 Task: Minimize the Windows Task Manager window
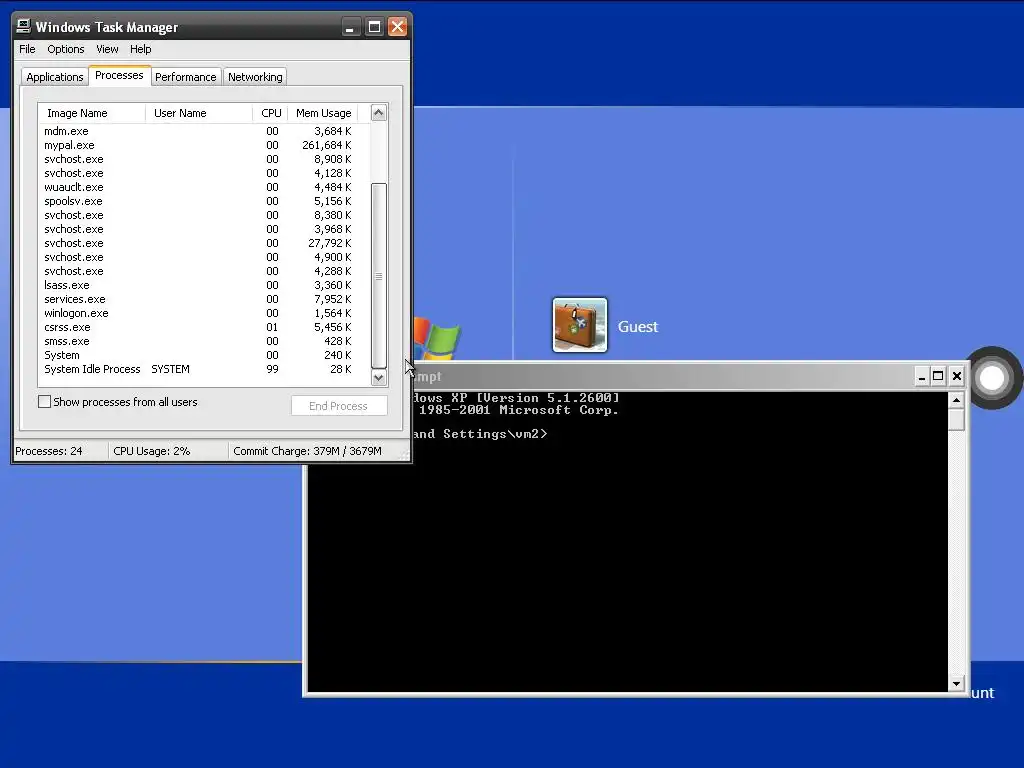pos(350,27)
